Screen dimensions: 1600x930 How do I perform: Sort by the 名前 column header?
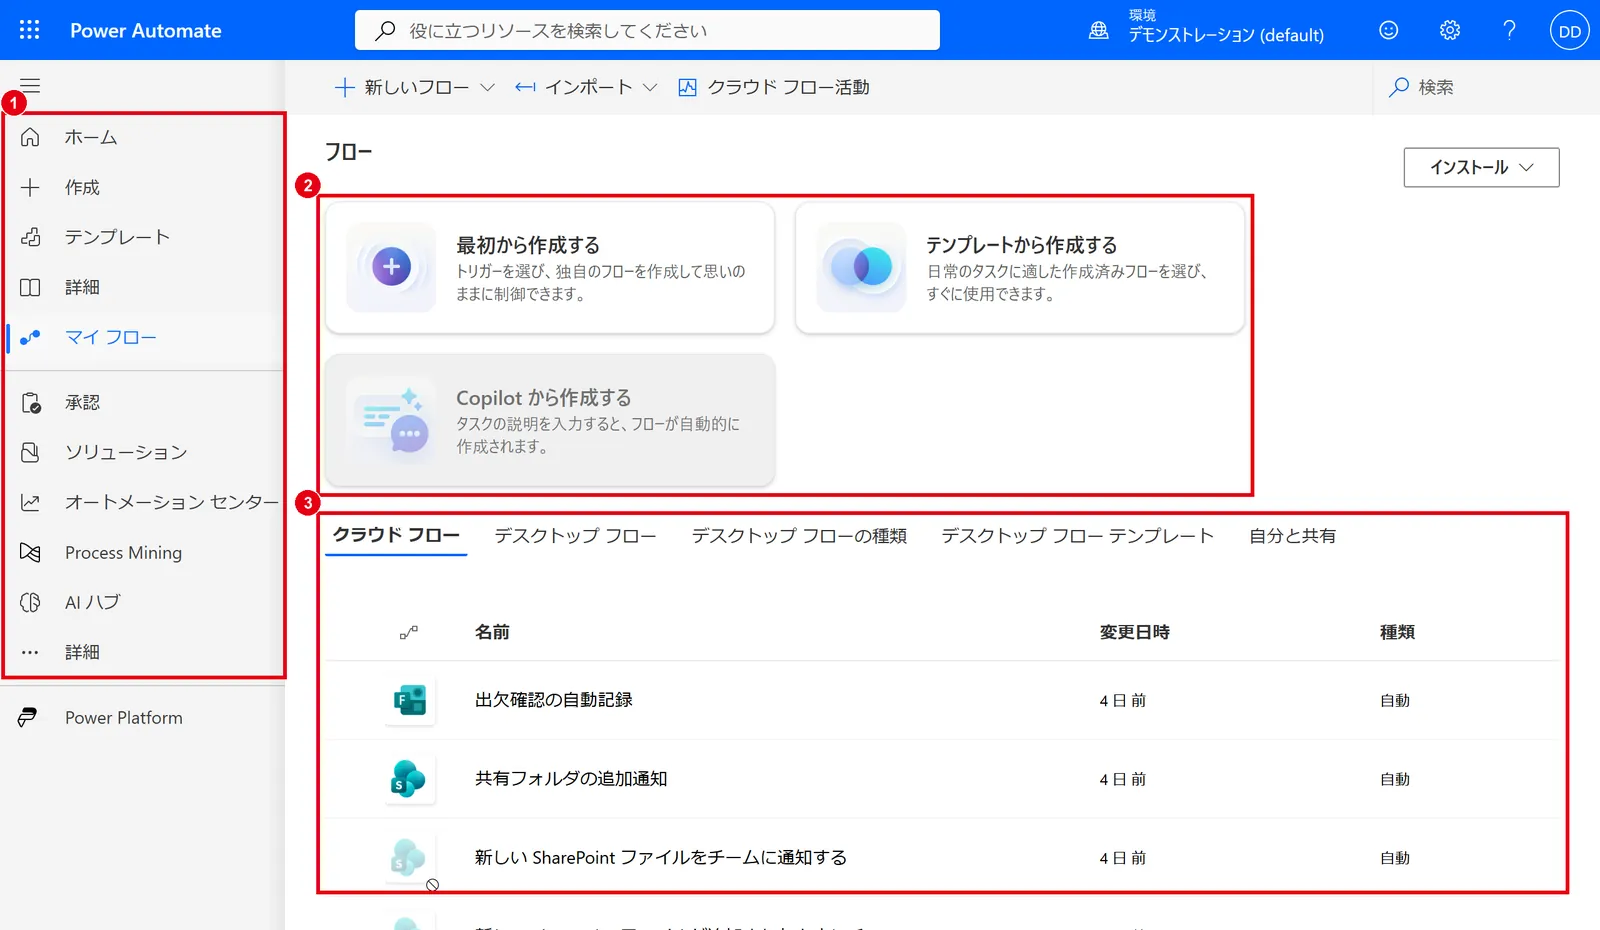click(492, 632)
